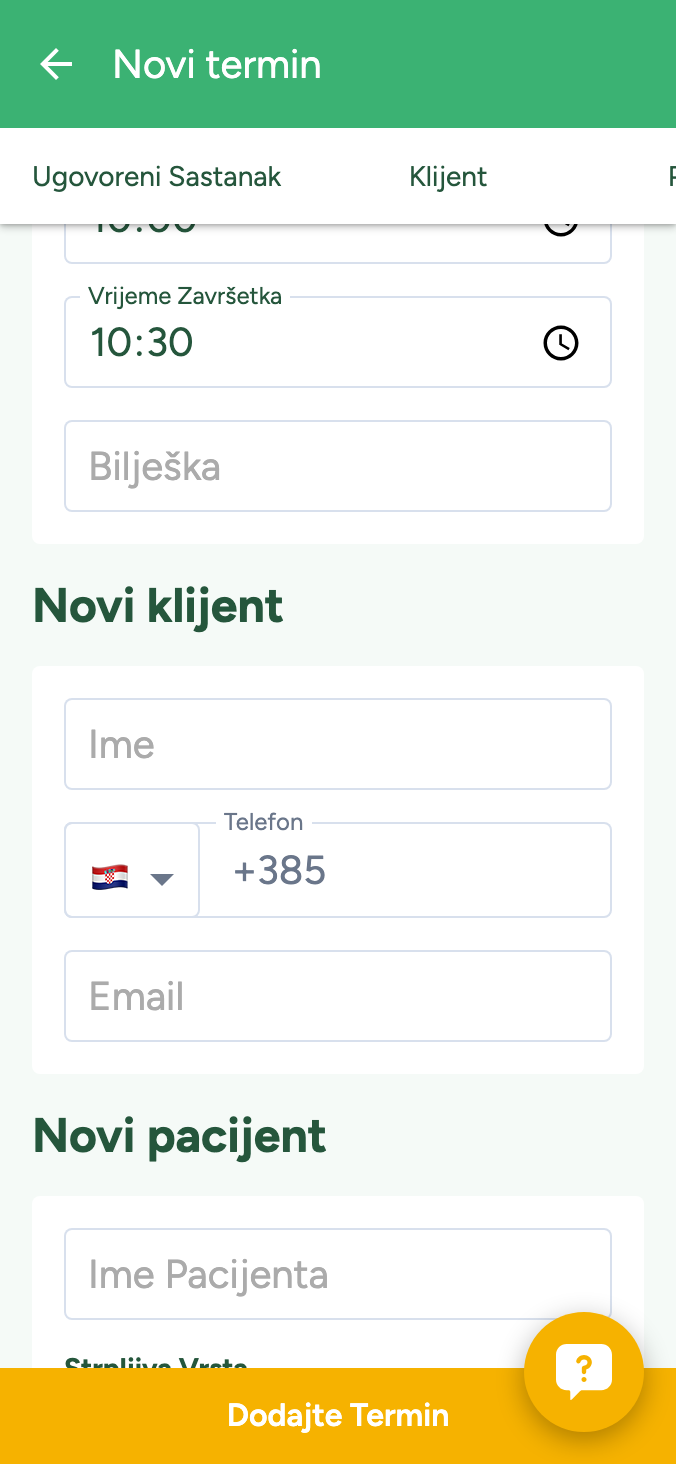Switch to the Ugovoreni Sastanak tab
The width and height of the screenshot is (676, 1464).
[157, 177]
